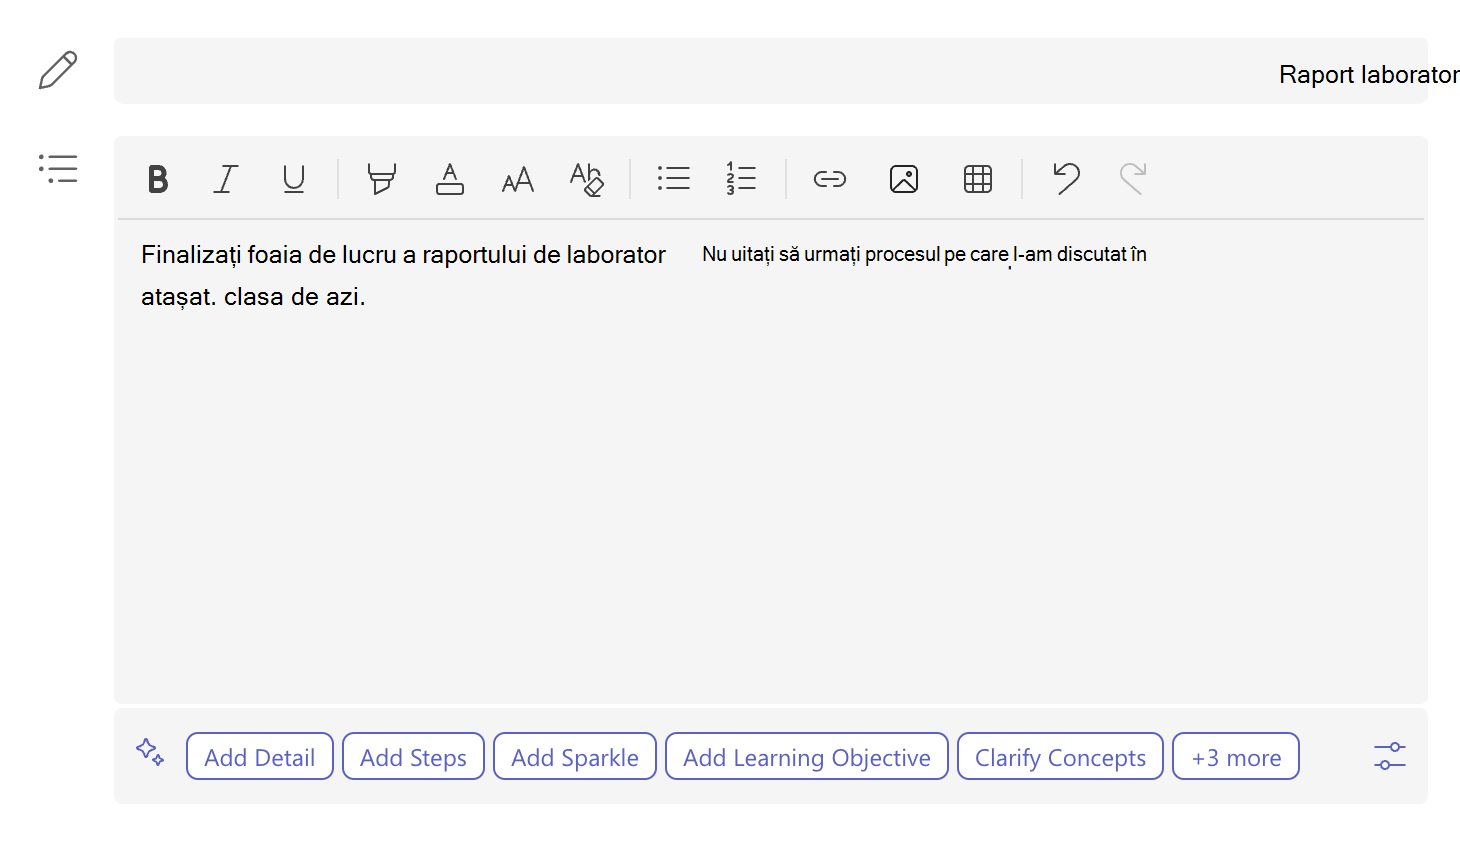Open the font size menu
Image resolution: width=1460 pixels, height=844 pixels.
pos(518,179)
